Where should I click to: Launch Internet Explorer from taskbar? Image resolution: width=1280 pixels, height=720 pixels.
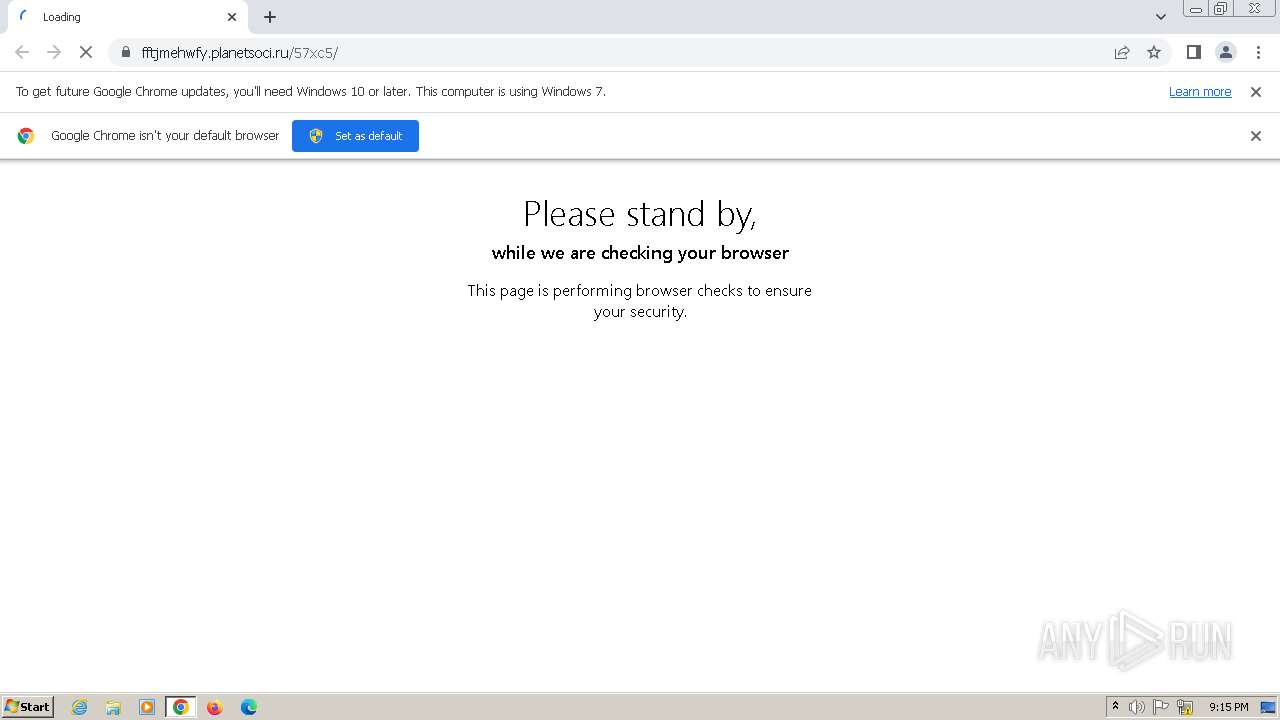coord(80,707)
